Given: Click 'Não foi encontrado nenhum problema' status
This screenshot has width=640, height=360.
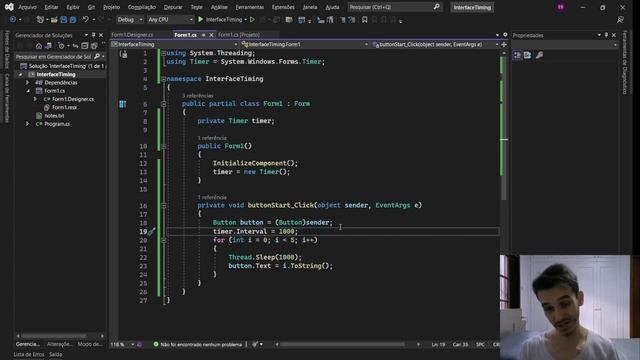Looking at the screenshot, I should [x=198, y=344].
